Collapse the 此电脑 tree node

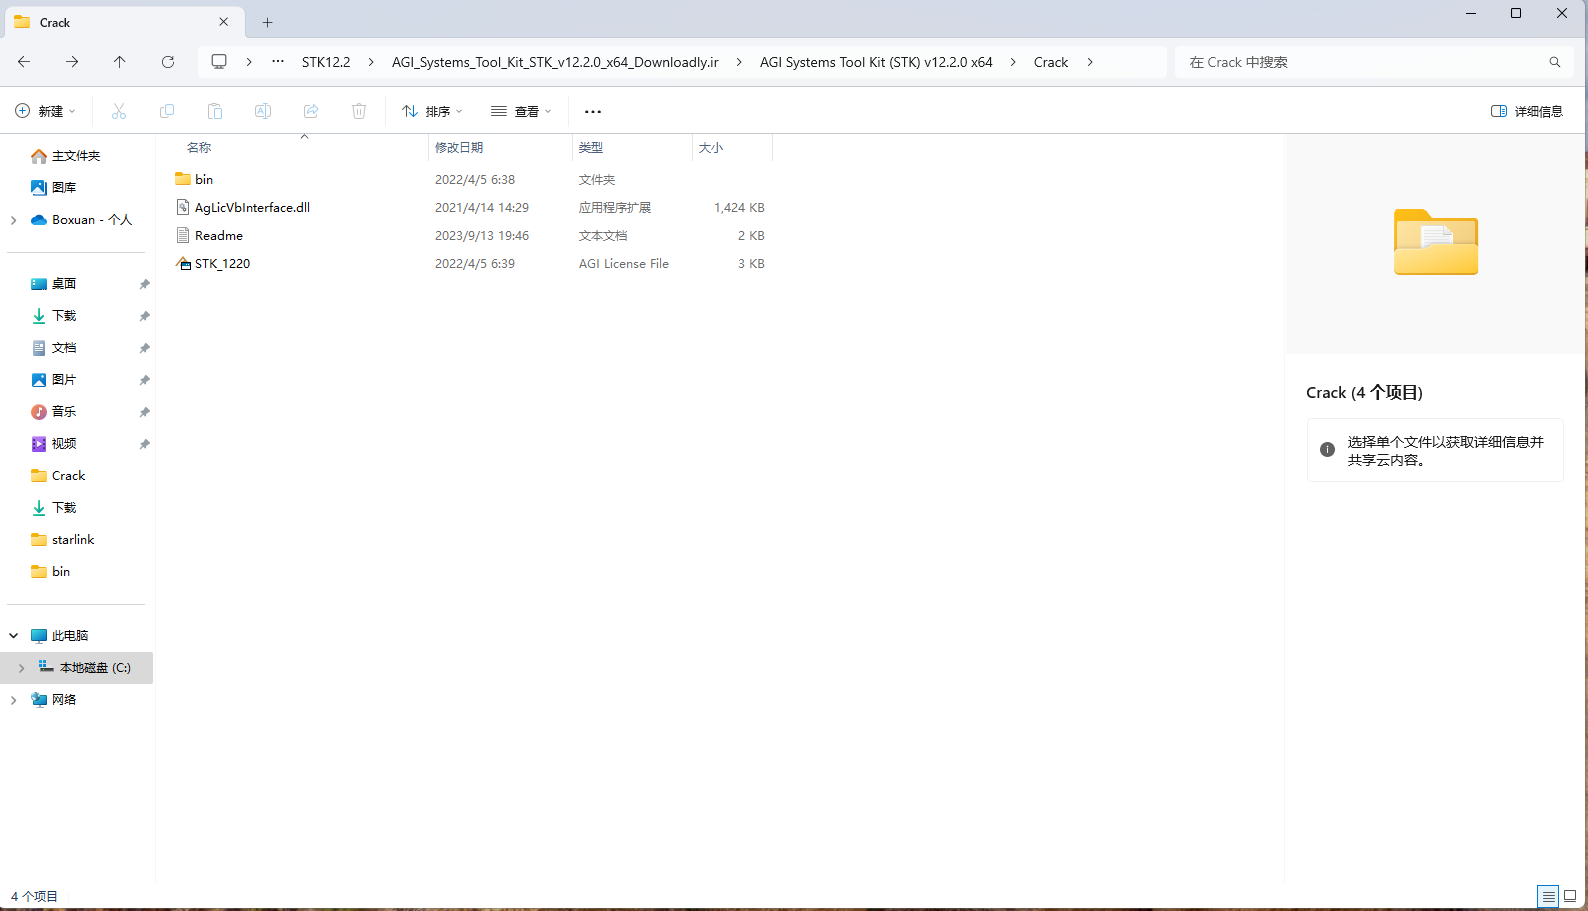(x=14, y=636)
